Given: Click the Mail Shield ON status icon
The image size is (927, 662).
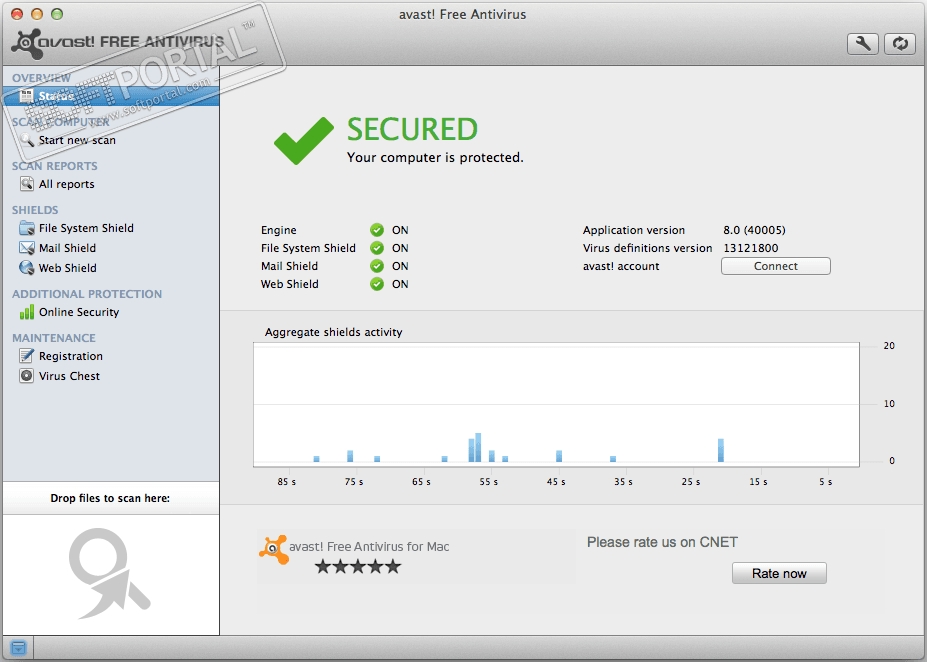Looking at the screenshot, I should point(377,266).
